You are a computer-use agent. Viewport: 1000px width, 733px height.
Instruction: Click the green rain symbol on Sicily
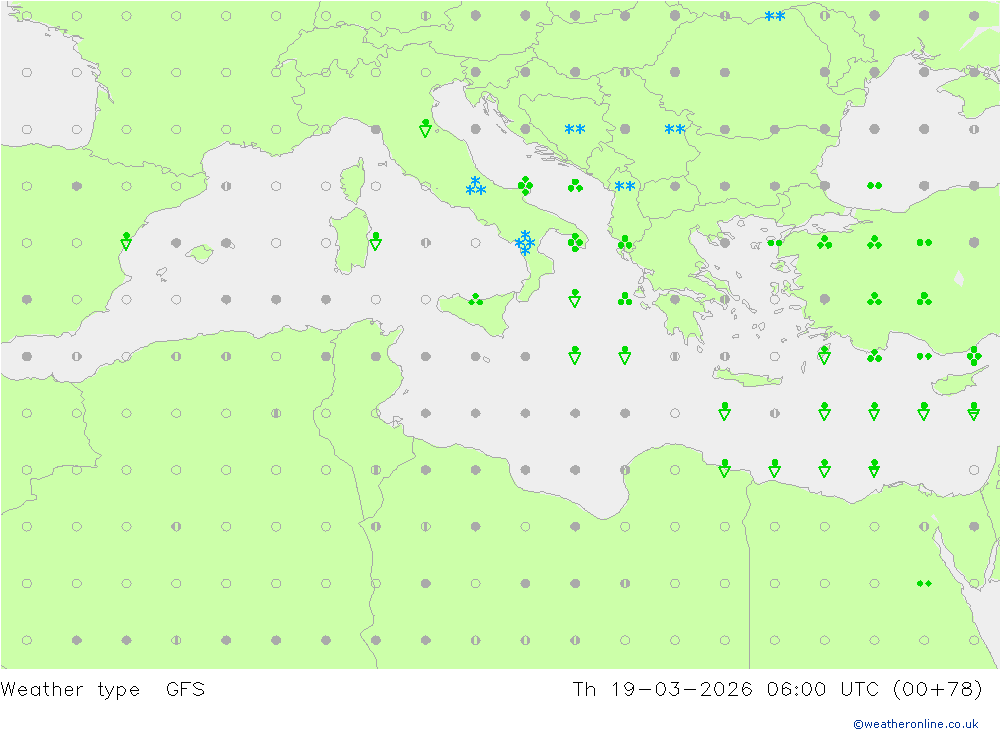pyautogui.click(x=476, y=299)
